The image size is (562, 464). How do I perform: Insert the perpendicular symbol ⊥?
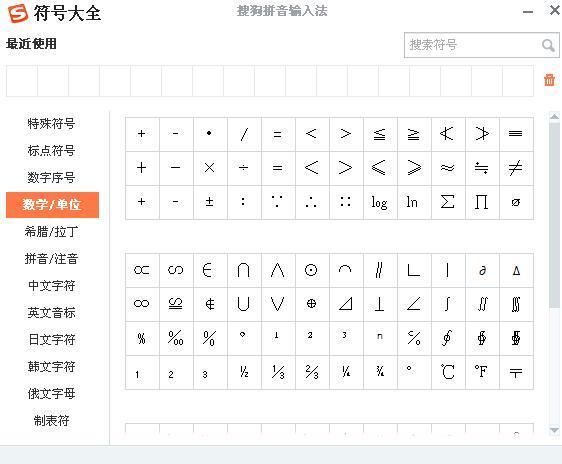pyautogui.click(x=380, y=304)
